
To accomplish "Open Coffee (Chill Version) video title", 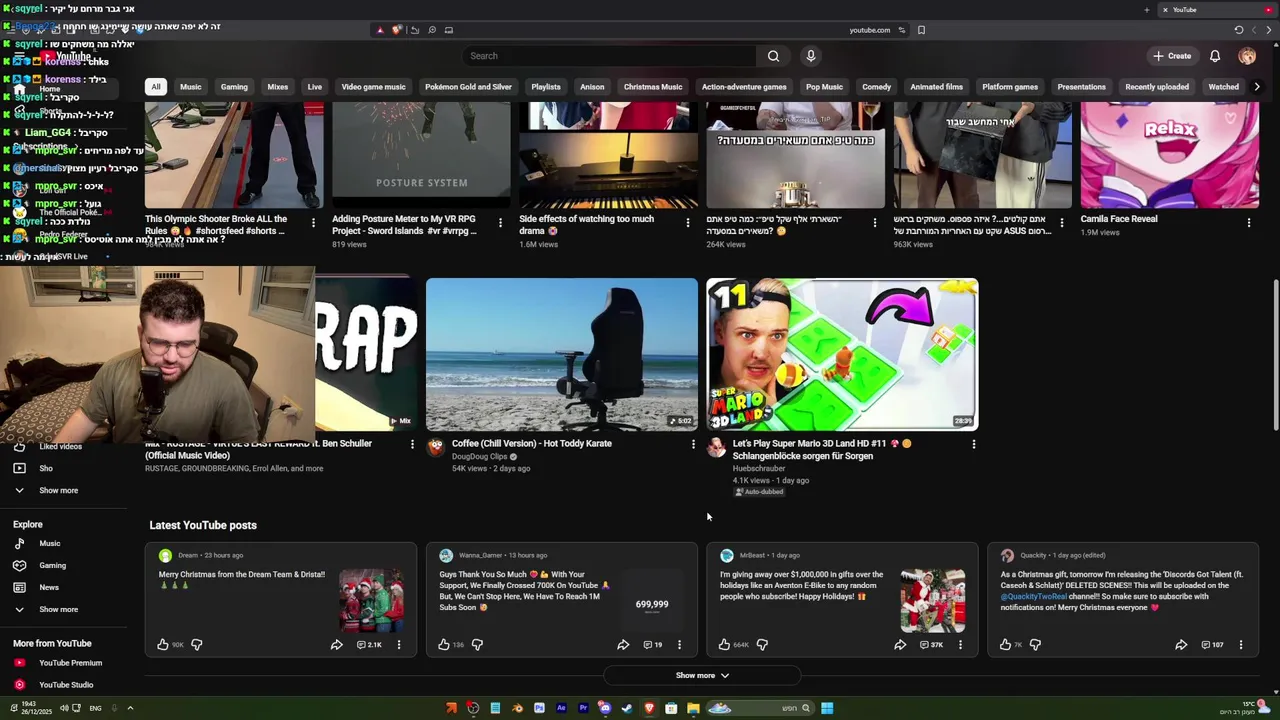I will pyautogui.click(x=532, y=443).
